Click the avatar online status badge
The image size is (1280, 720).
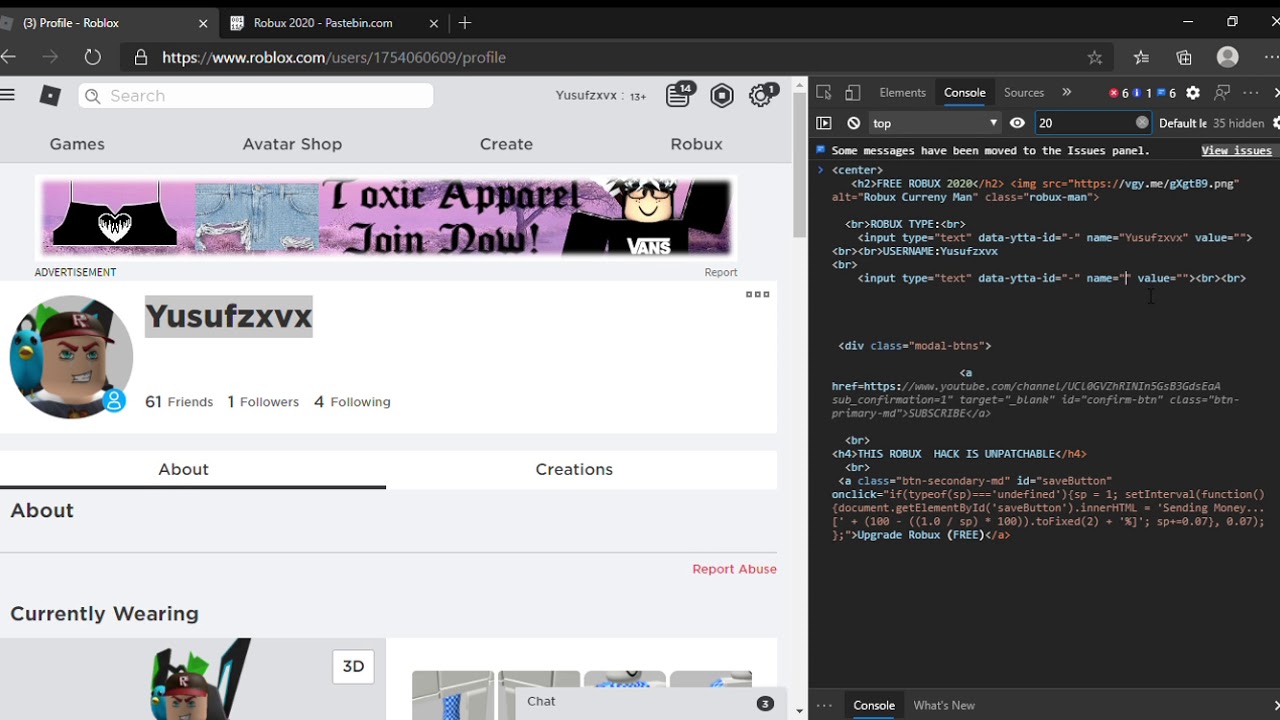click(x=114, y=401)
